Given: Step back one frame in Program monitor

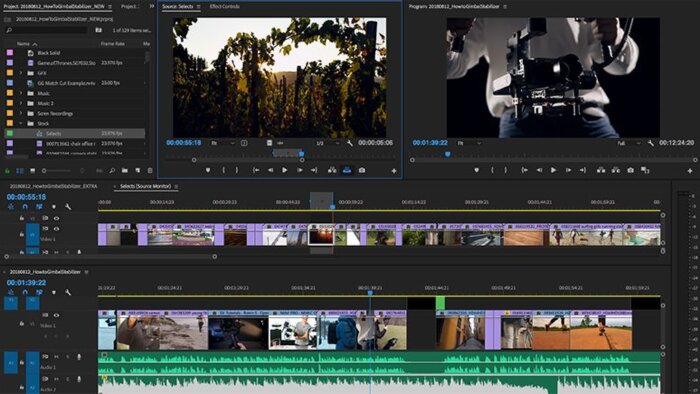Looking at the screenshot, I should click(x=539, y=170).
